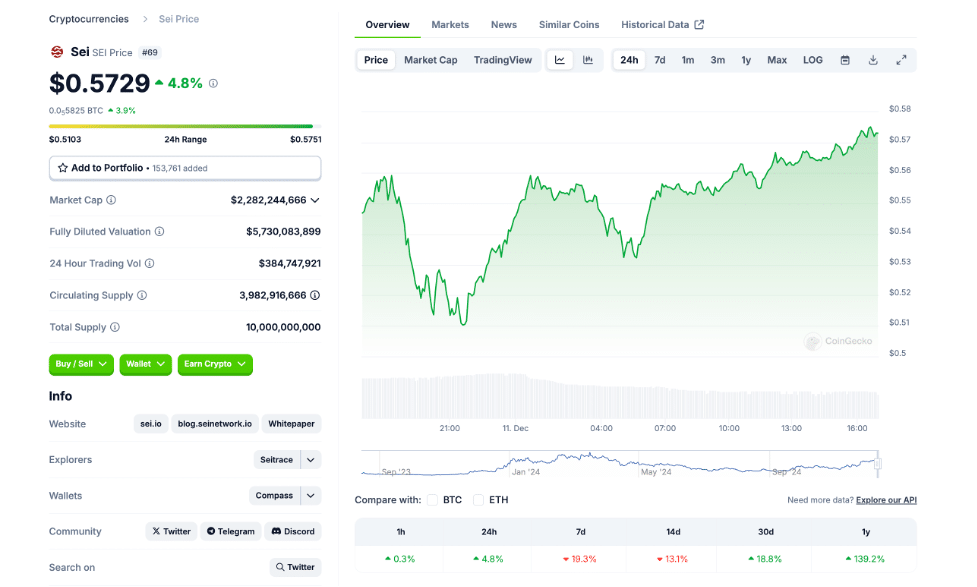Open the price change info icon
The image size is (977, 587).
point(213,84)
